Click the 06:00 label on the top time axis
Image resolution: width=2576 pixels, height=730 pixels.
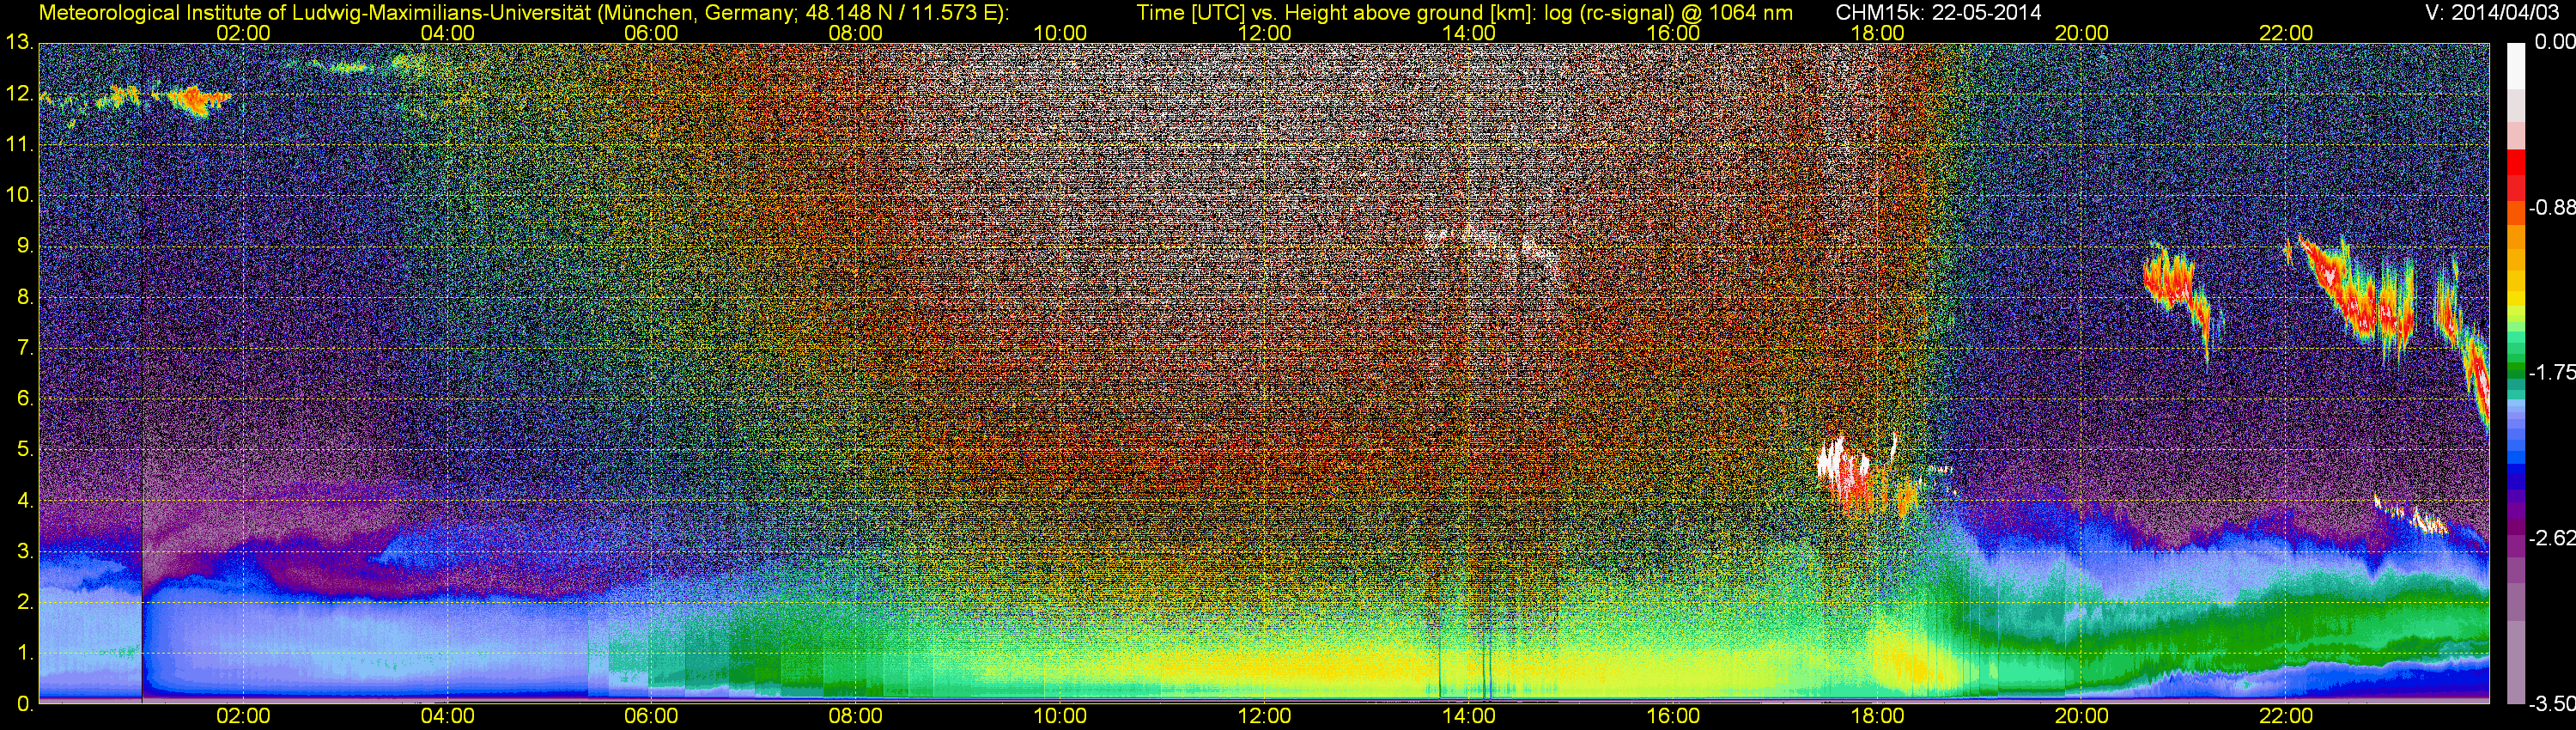(651, 33)
